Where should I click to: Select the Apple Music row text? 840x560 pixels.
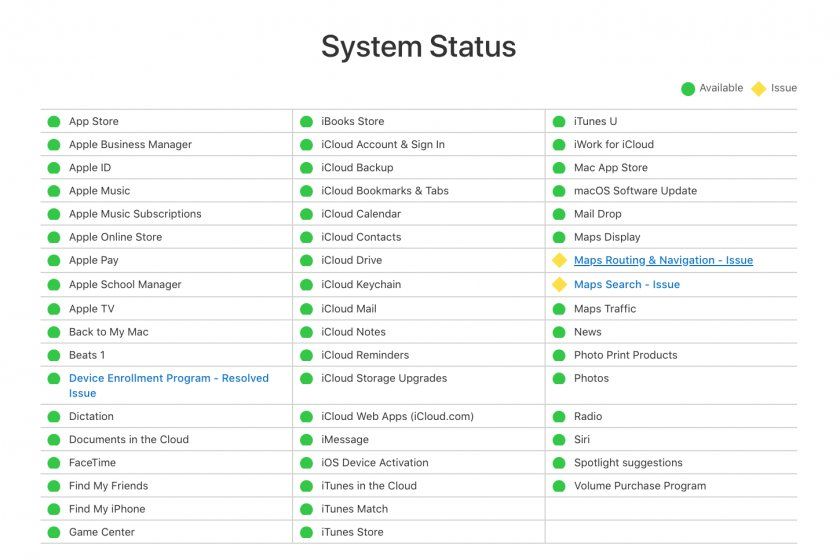[100, 191]
